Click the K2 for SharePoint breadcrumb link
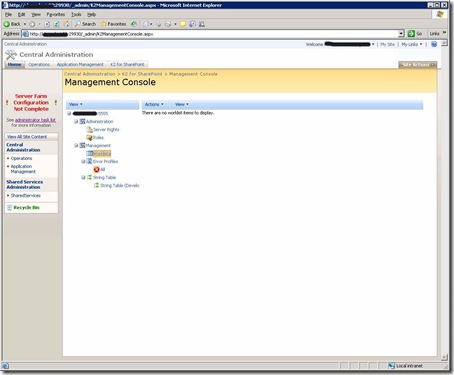This screenshot has width=454, height=375. [142, 74]
